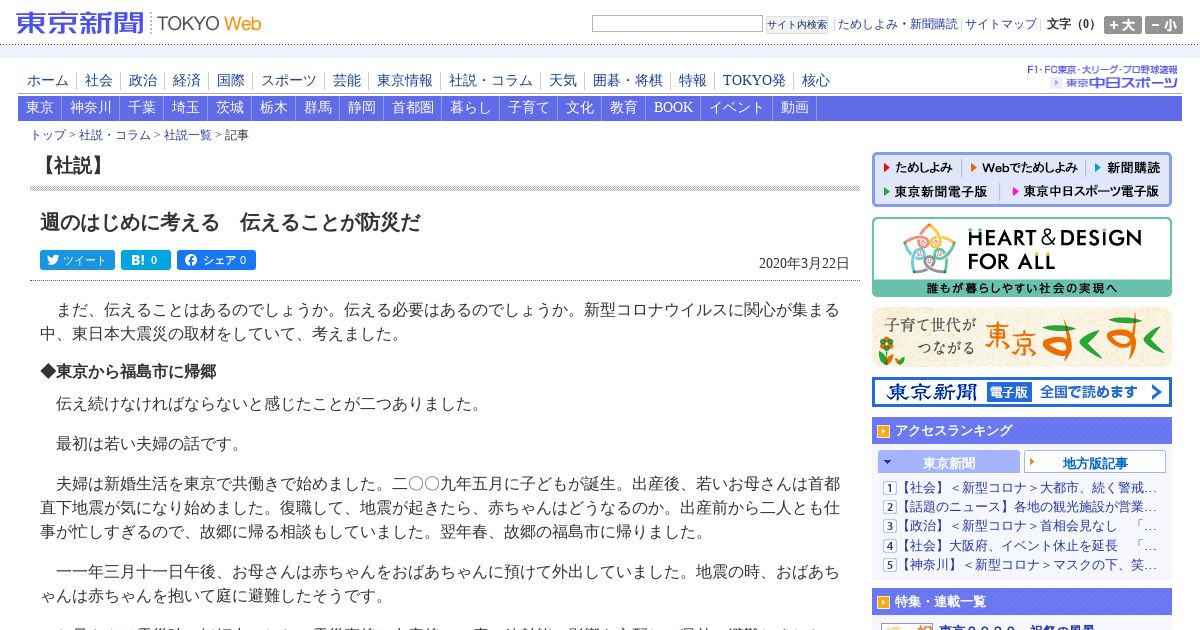Select 静岡 in the regional nav bar
This screenshot has width=1200, height=630.
[362, 108]
